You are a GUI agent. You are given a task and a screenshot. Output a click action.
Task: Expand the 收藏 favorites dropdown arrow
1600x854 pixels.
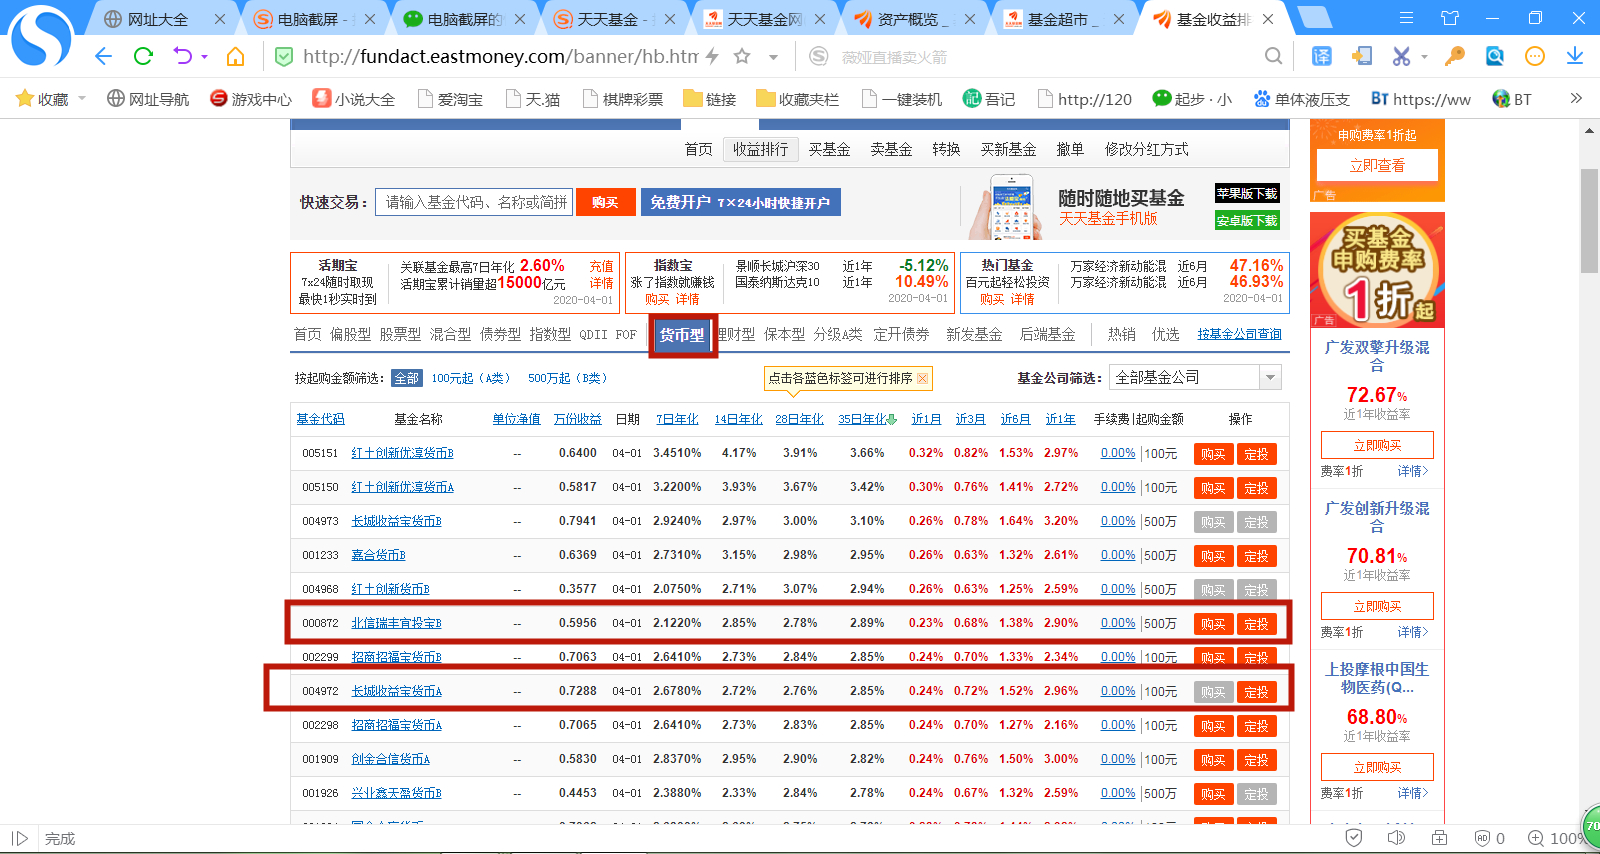pos(82,98)
